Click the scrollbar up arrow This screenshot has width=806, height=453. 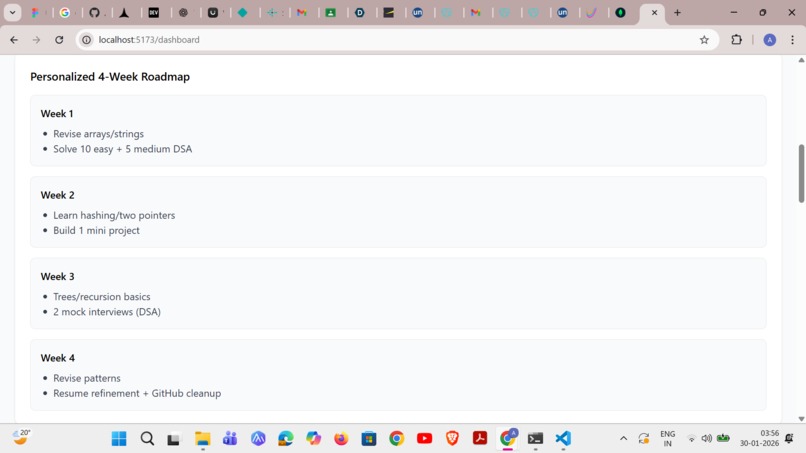[801, 60]
